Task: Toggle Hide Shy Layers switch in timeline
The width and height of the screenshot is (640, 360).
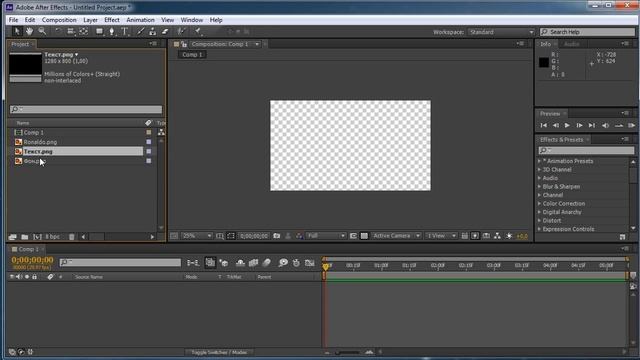Action: 240,263
